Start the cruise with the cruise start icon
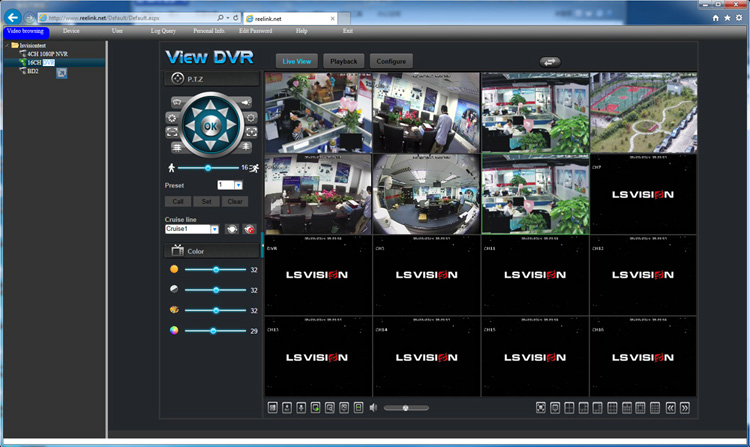This screenshot has width=750, height=447. pyautogui.click(x=232, y=229)
